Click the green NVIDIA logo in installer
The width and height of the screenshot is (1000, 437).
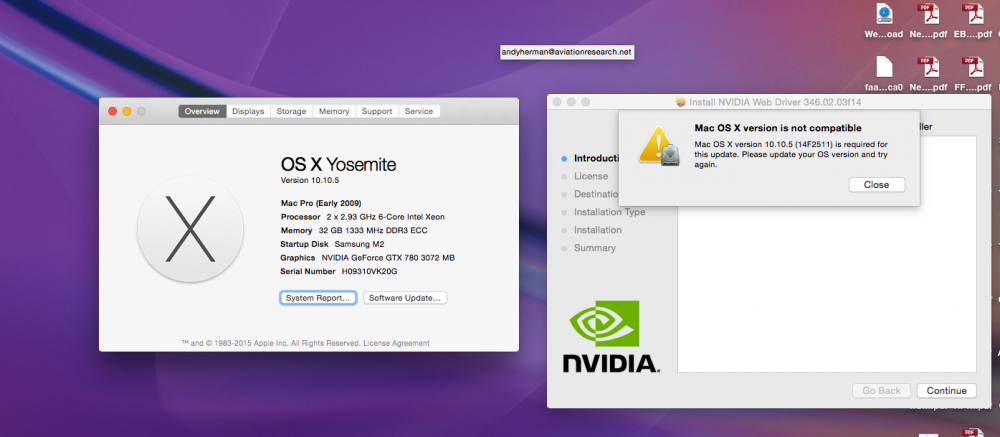(x=604, y=323)
